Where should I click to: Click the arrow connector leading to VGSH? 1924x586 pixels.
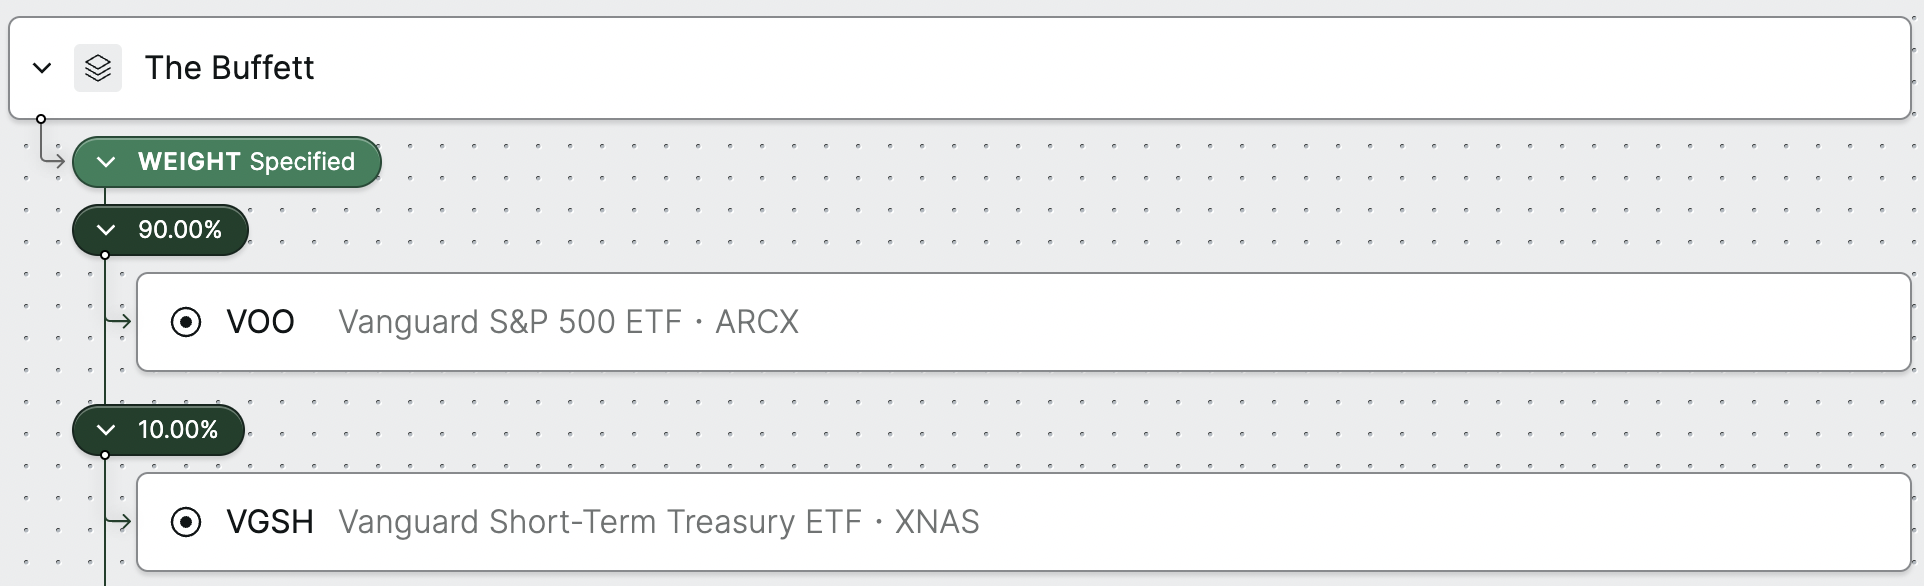coord(119,522)
